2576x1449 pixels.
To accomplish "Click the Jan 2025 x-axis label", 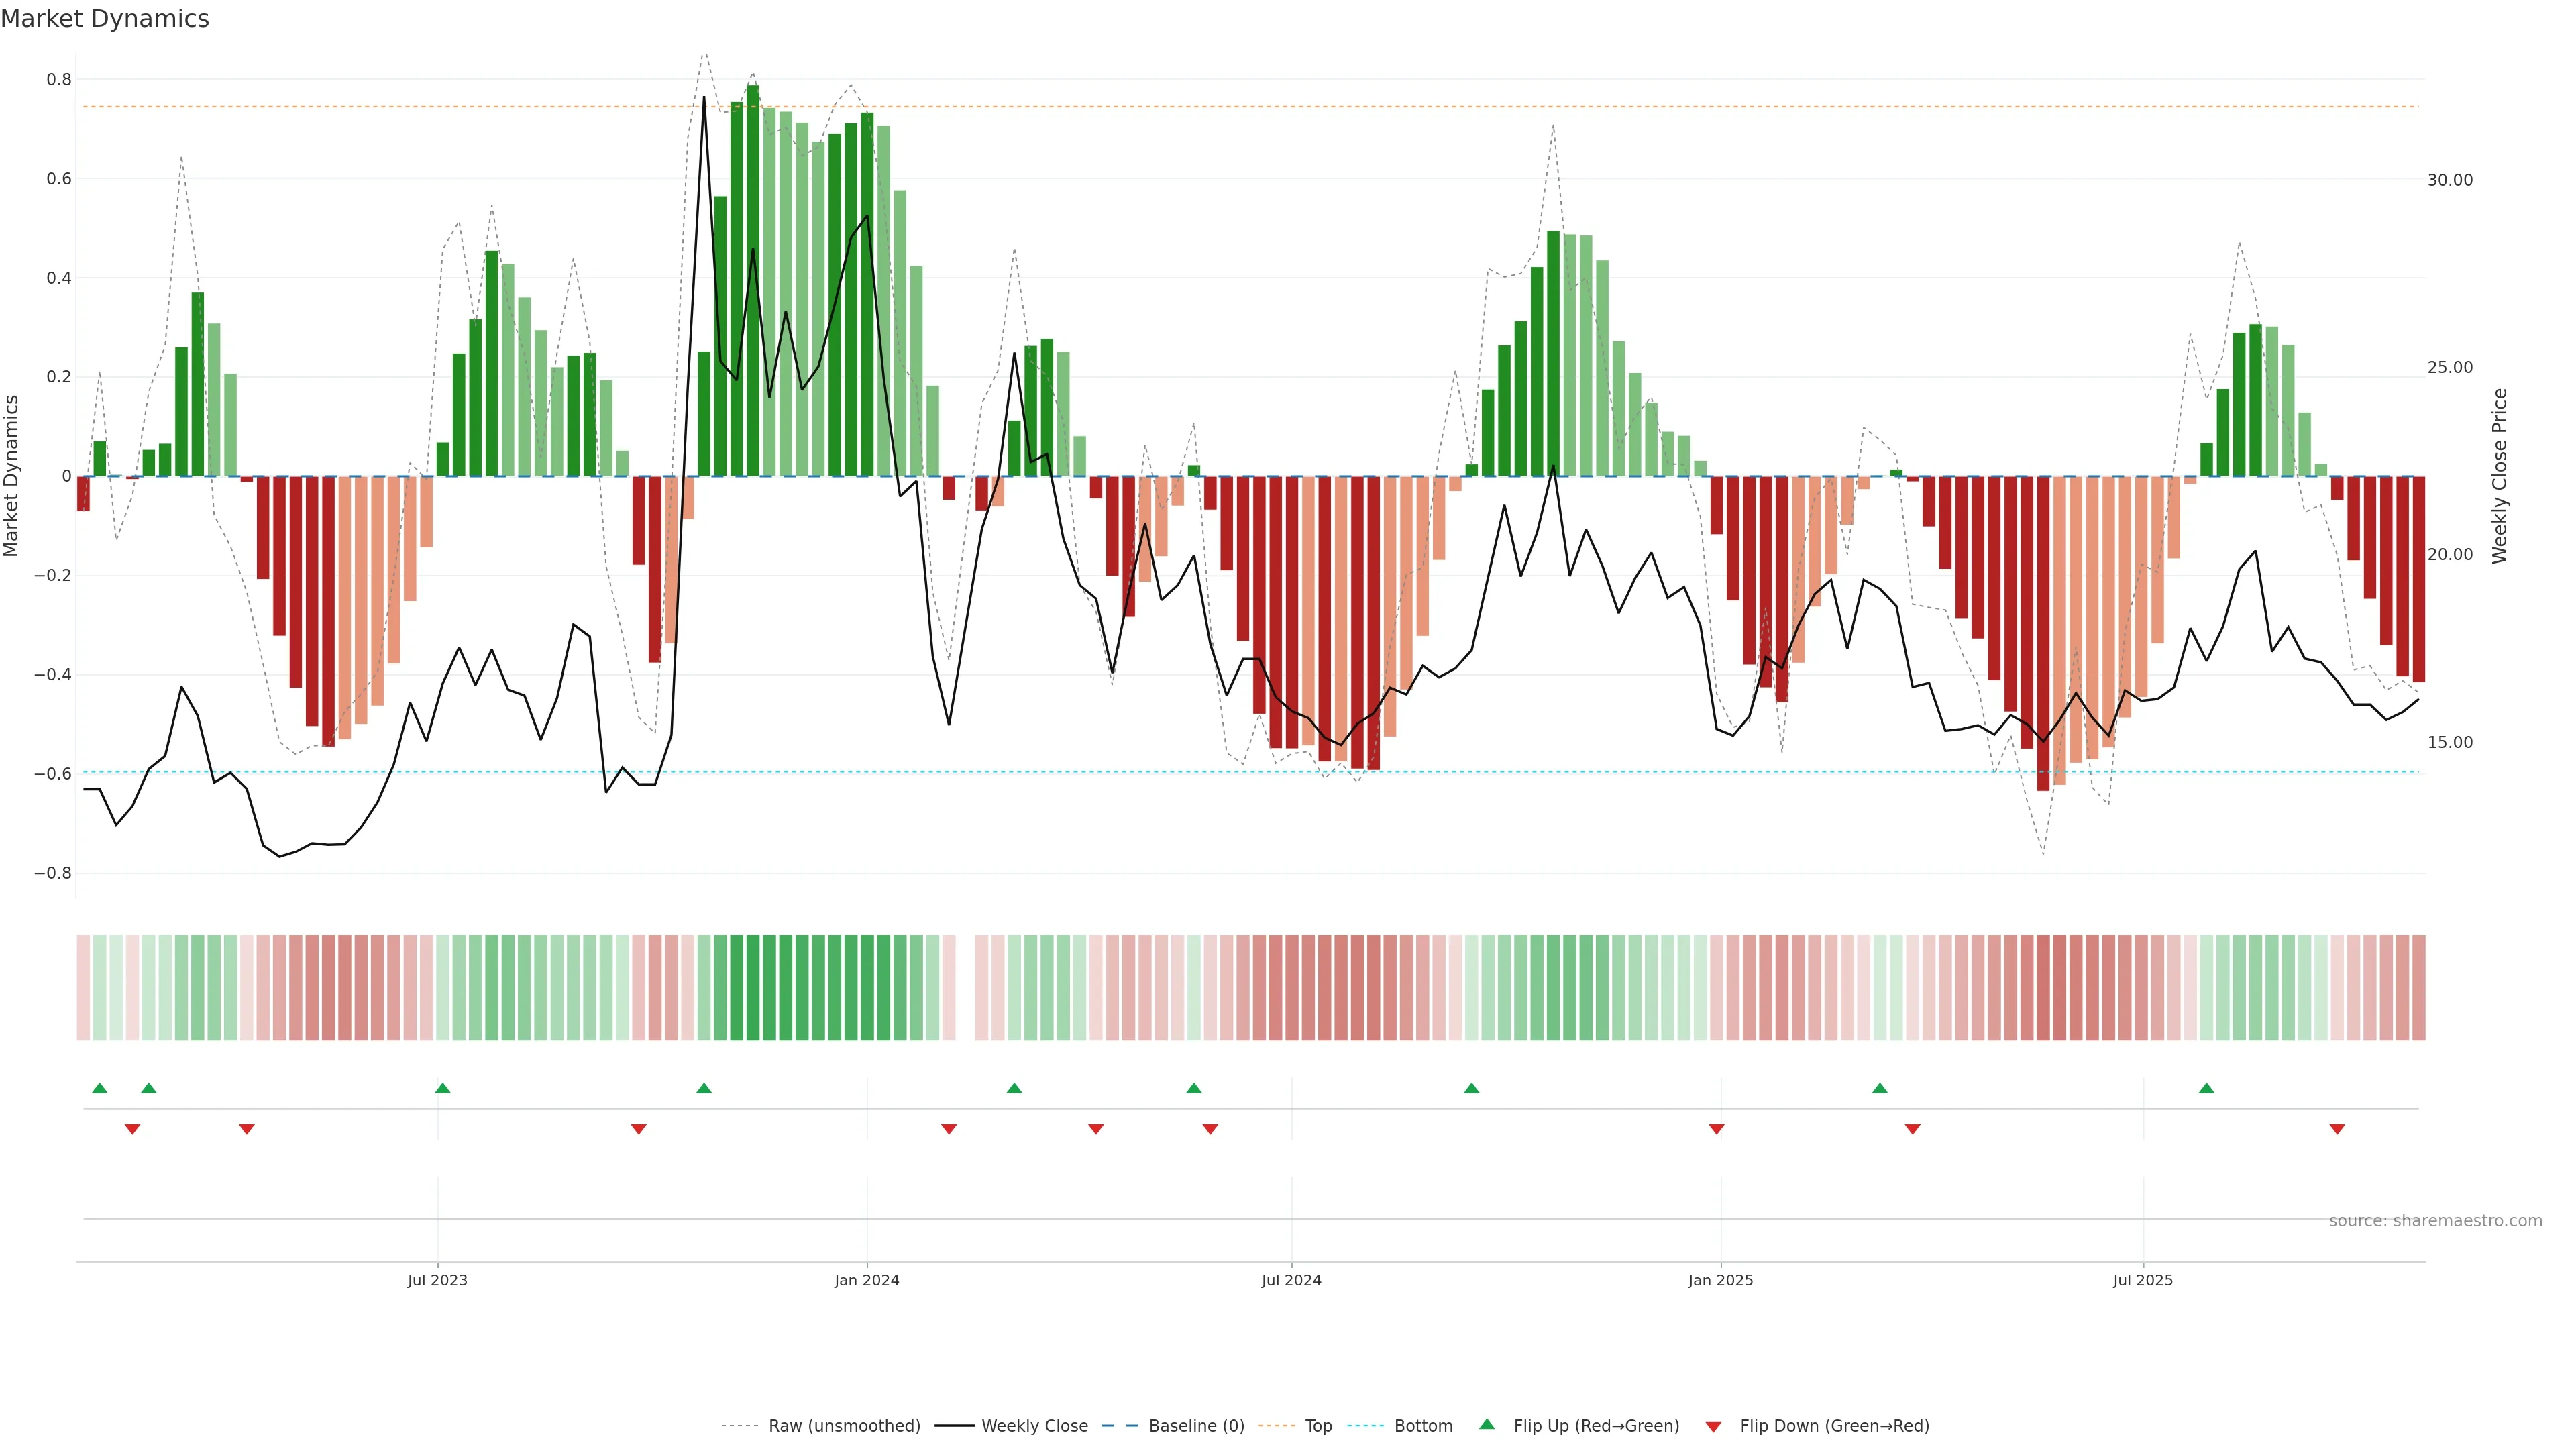I will point(1720,1280).
